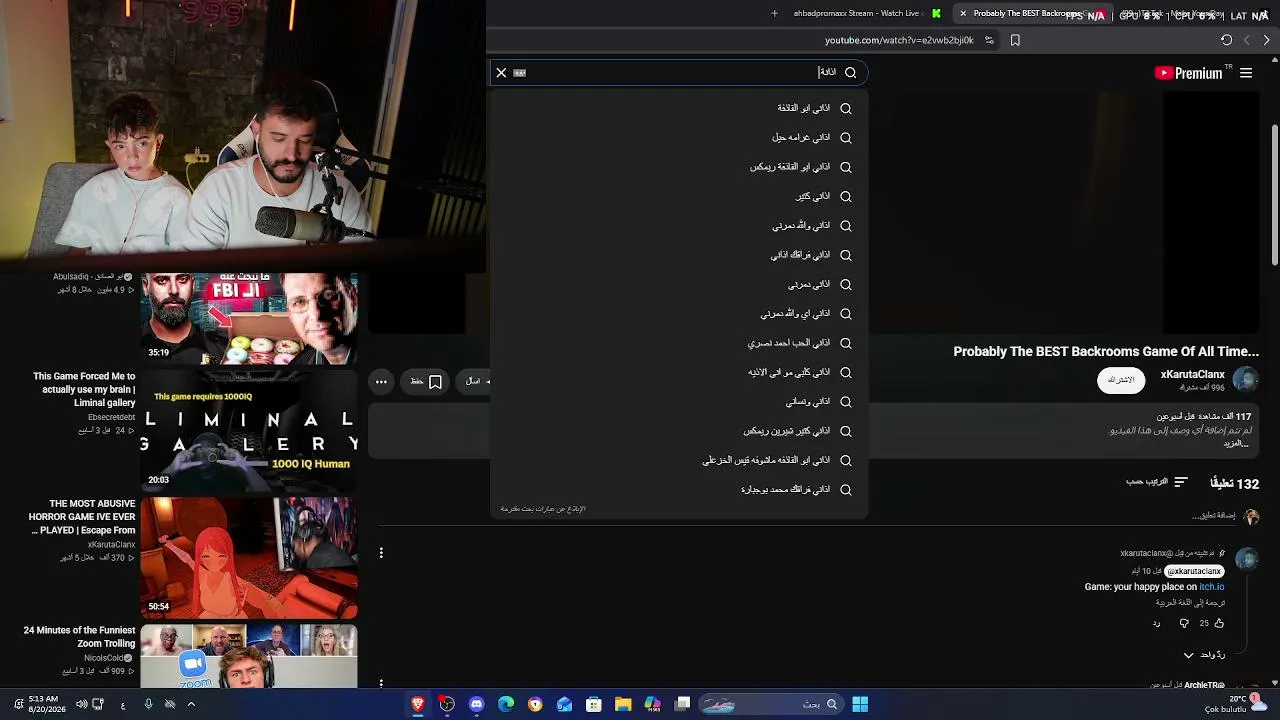Click the microphone icon in system tray
1280x720 pixels.
(x=148, y=704)
